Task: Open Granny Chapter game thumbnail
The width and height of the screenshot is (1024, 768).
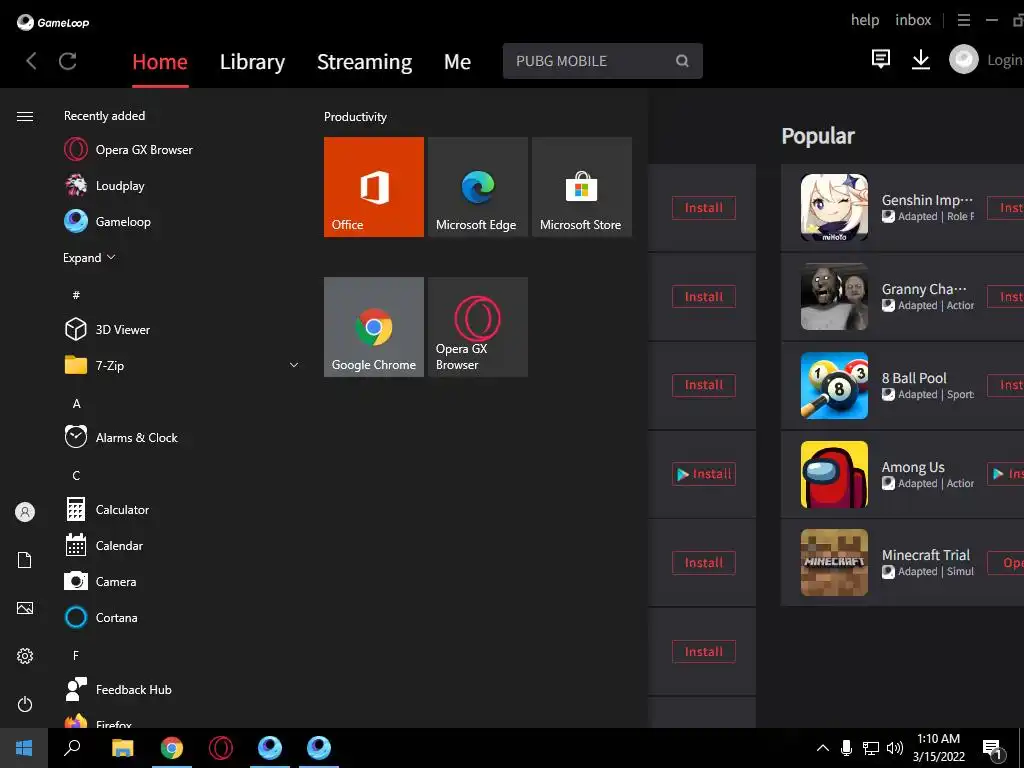Action: (835, 296)
